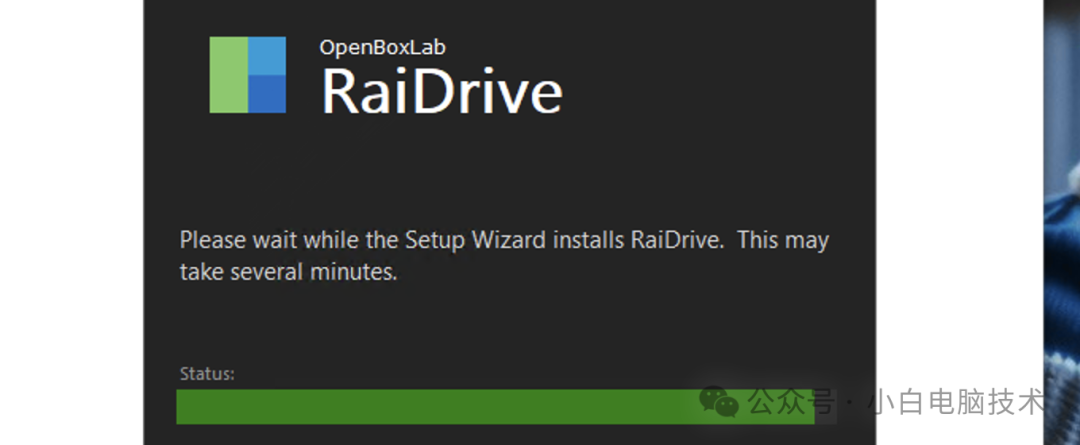Click the "Please wait while the Setup Wizard" line

tap(504, 241)
